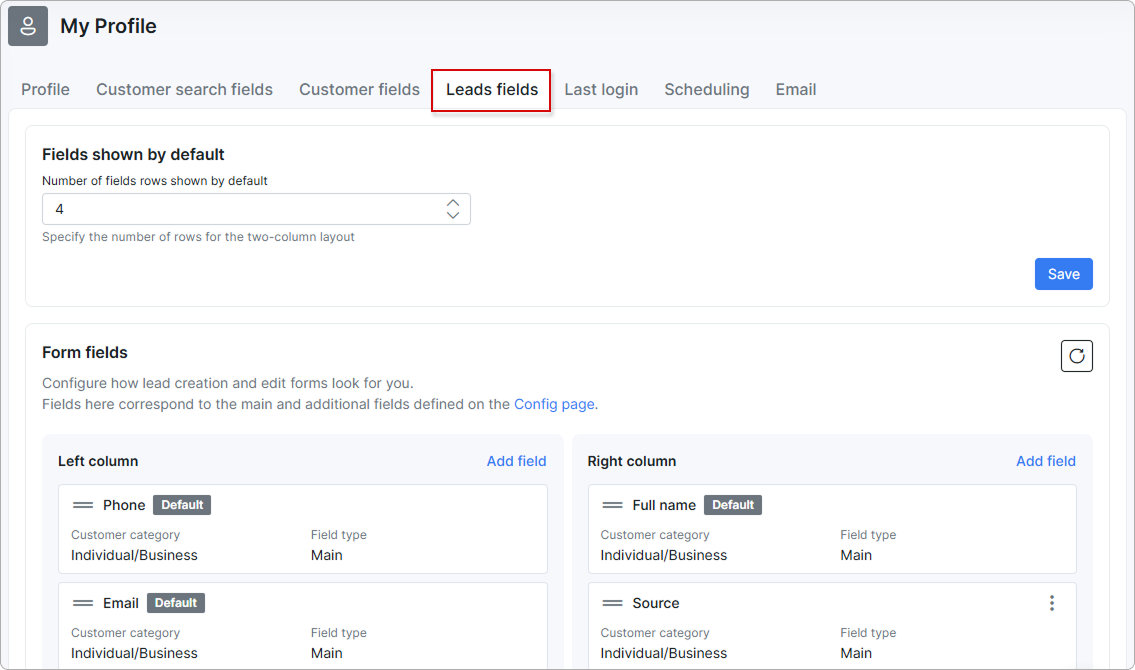Open the Email tab
This screenshot has width=1135, height=670.
click(796, 89)
